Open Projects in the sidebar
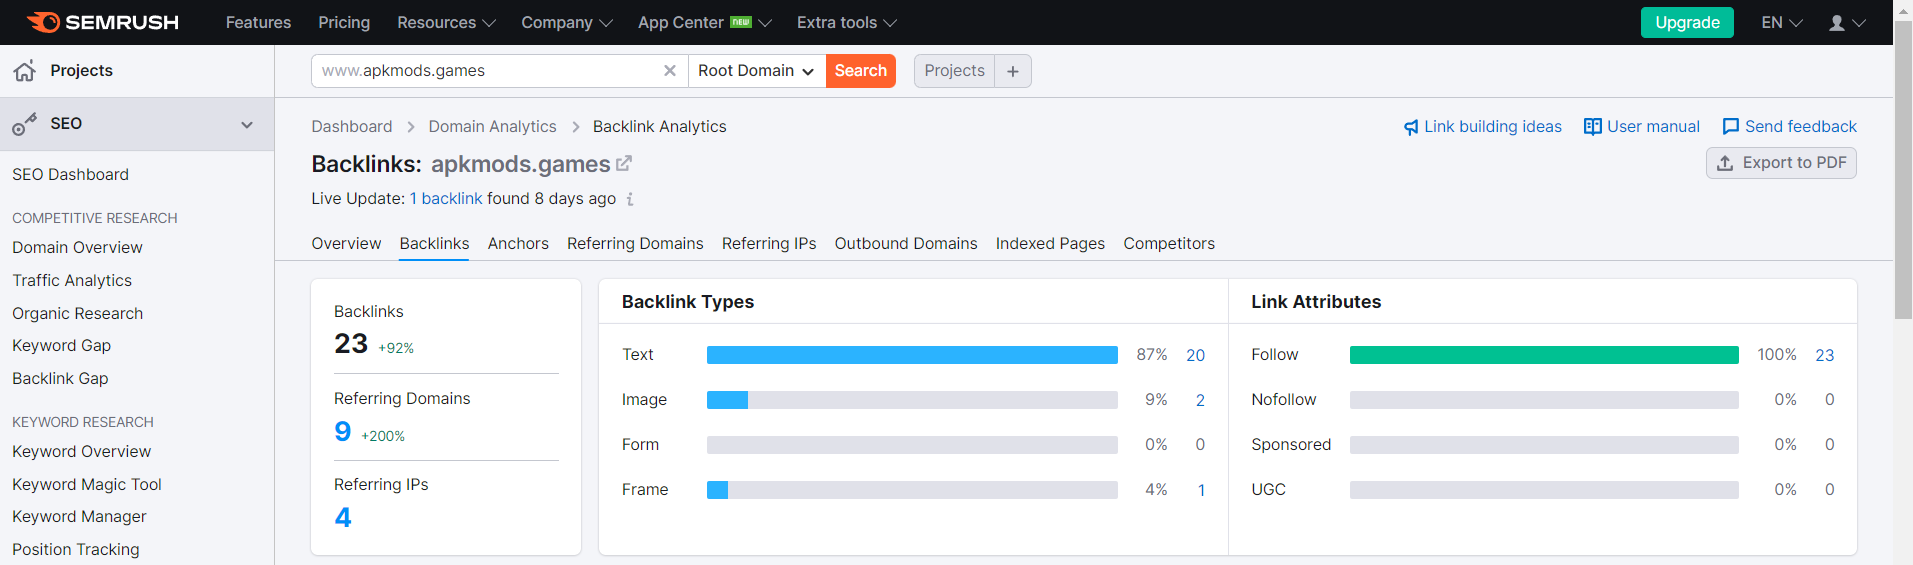Screen dimensions: 1913x565 tap(81, 70)
